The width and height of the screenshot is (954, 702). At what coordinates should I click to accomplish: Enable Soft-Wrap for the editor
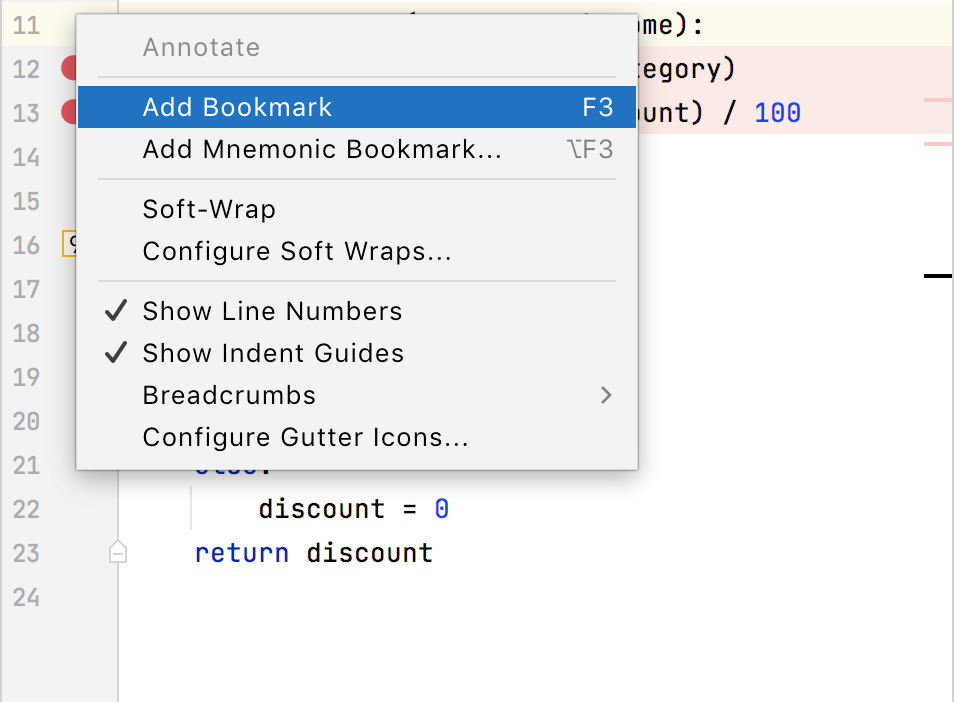tap(209, 209)
